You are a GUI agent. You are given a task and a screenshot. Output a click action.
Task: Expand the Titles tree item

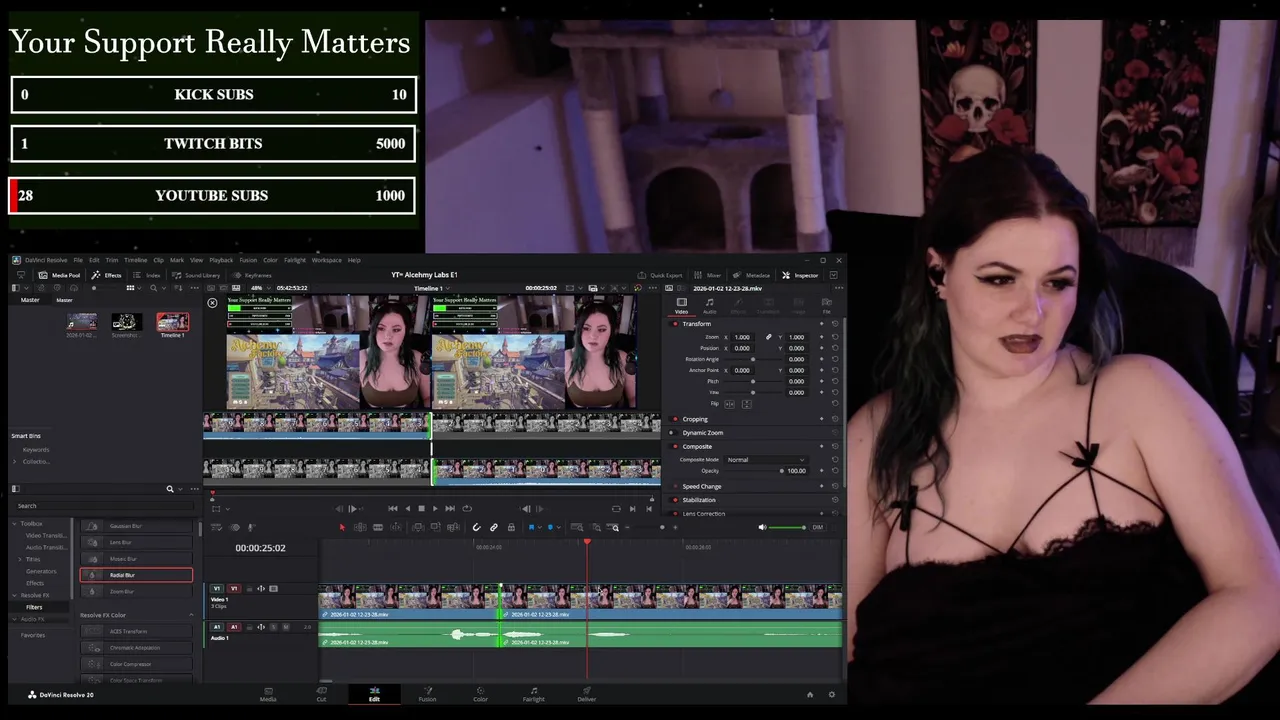[x=21, y=559]
